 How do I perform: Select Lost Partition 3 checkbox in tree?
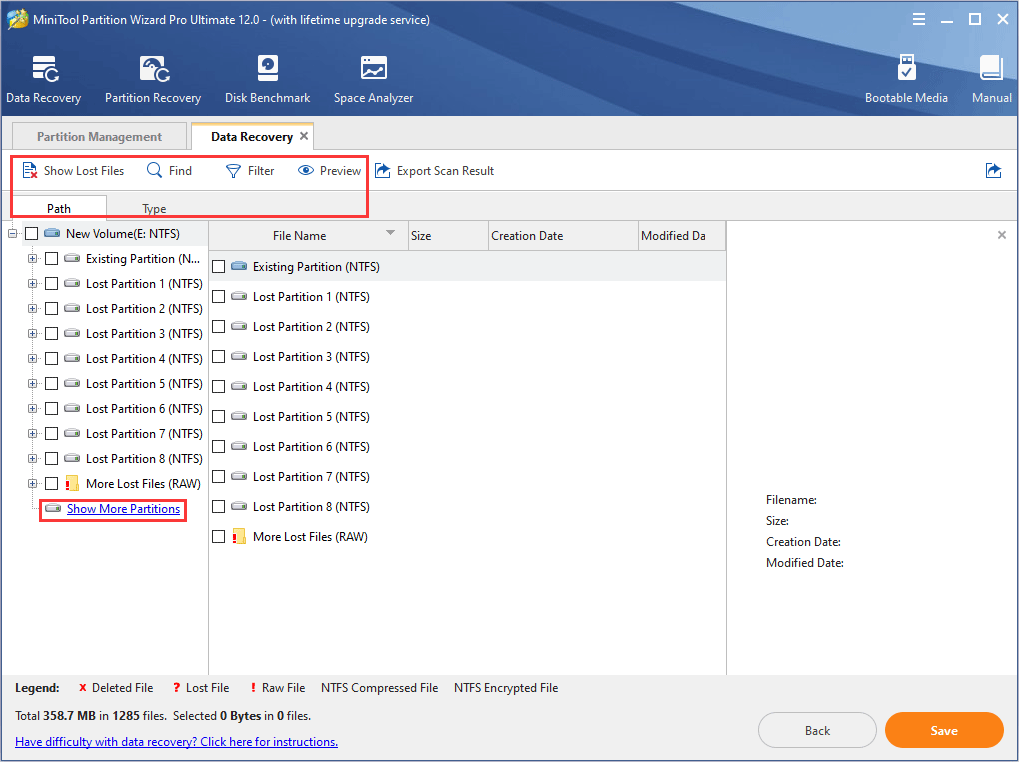tap(51, 334)
